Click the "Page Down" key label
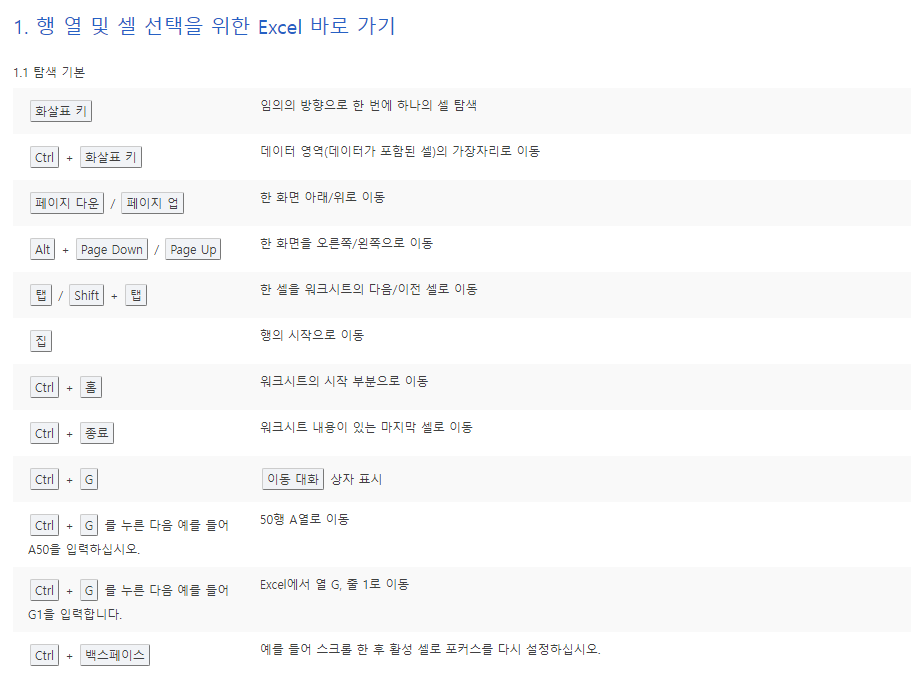917x677 pixels. click(112, 249)
